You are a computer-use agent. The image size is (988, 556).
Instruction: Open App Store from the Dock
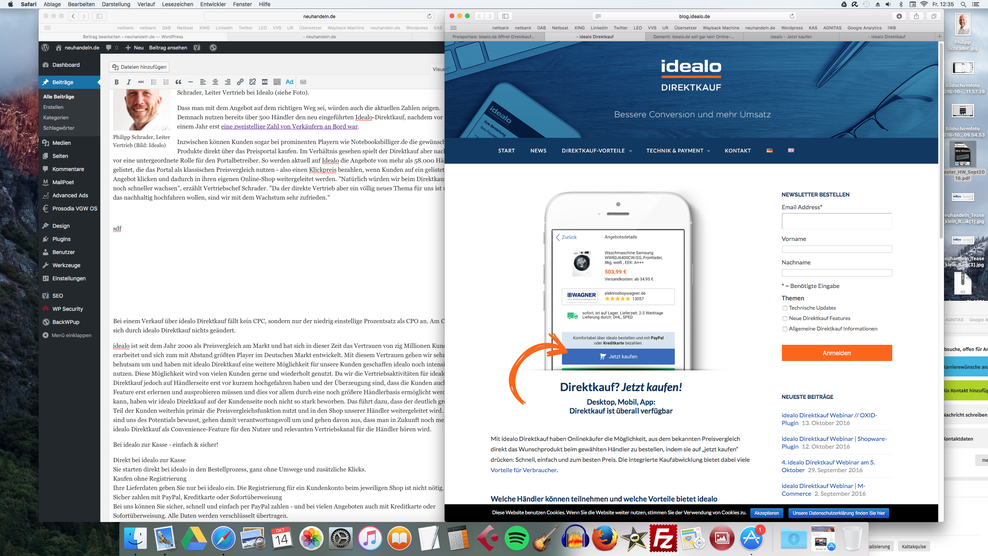[751, 538]
